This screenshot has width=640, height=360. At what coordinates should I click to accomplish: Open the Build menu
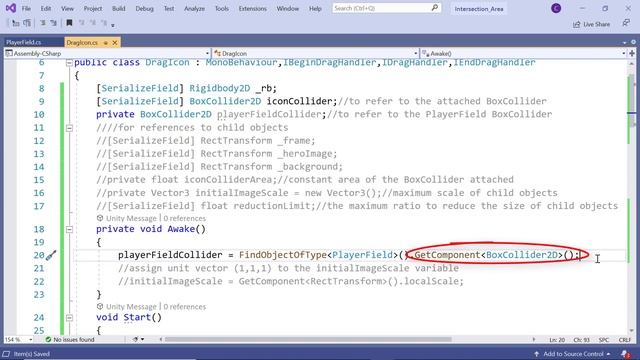(118, 9)
